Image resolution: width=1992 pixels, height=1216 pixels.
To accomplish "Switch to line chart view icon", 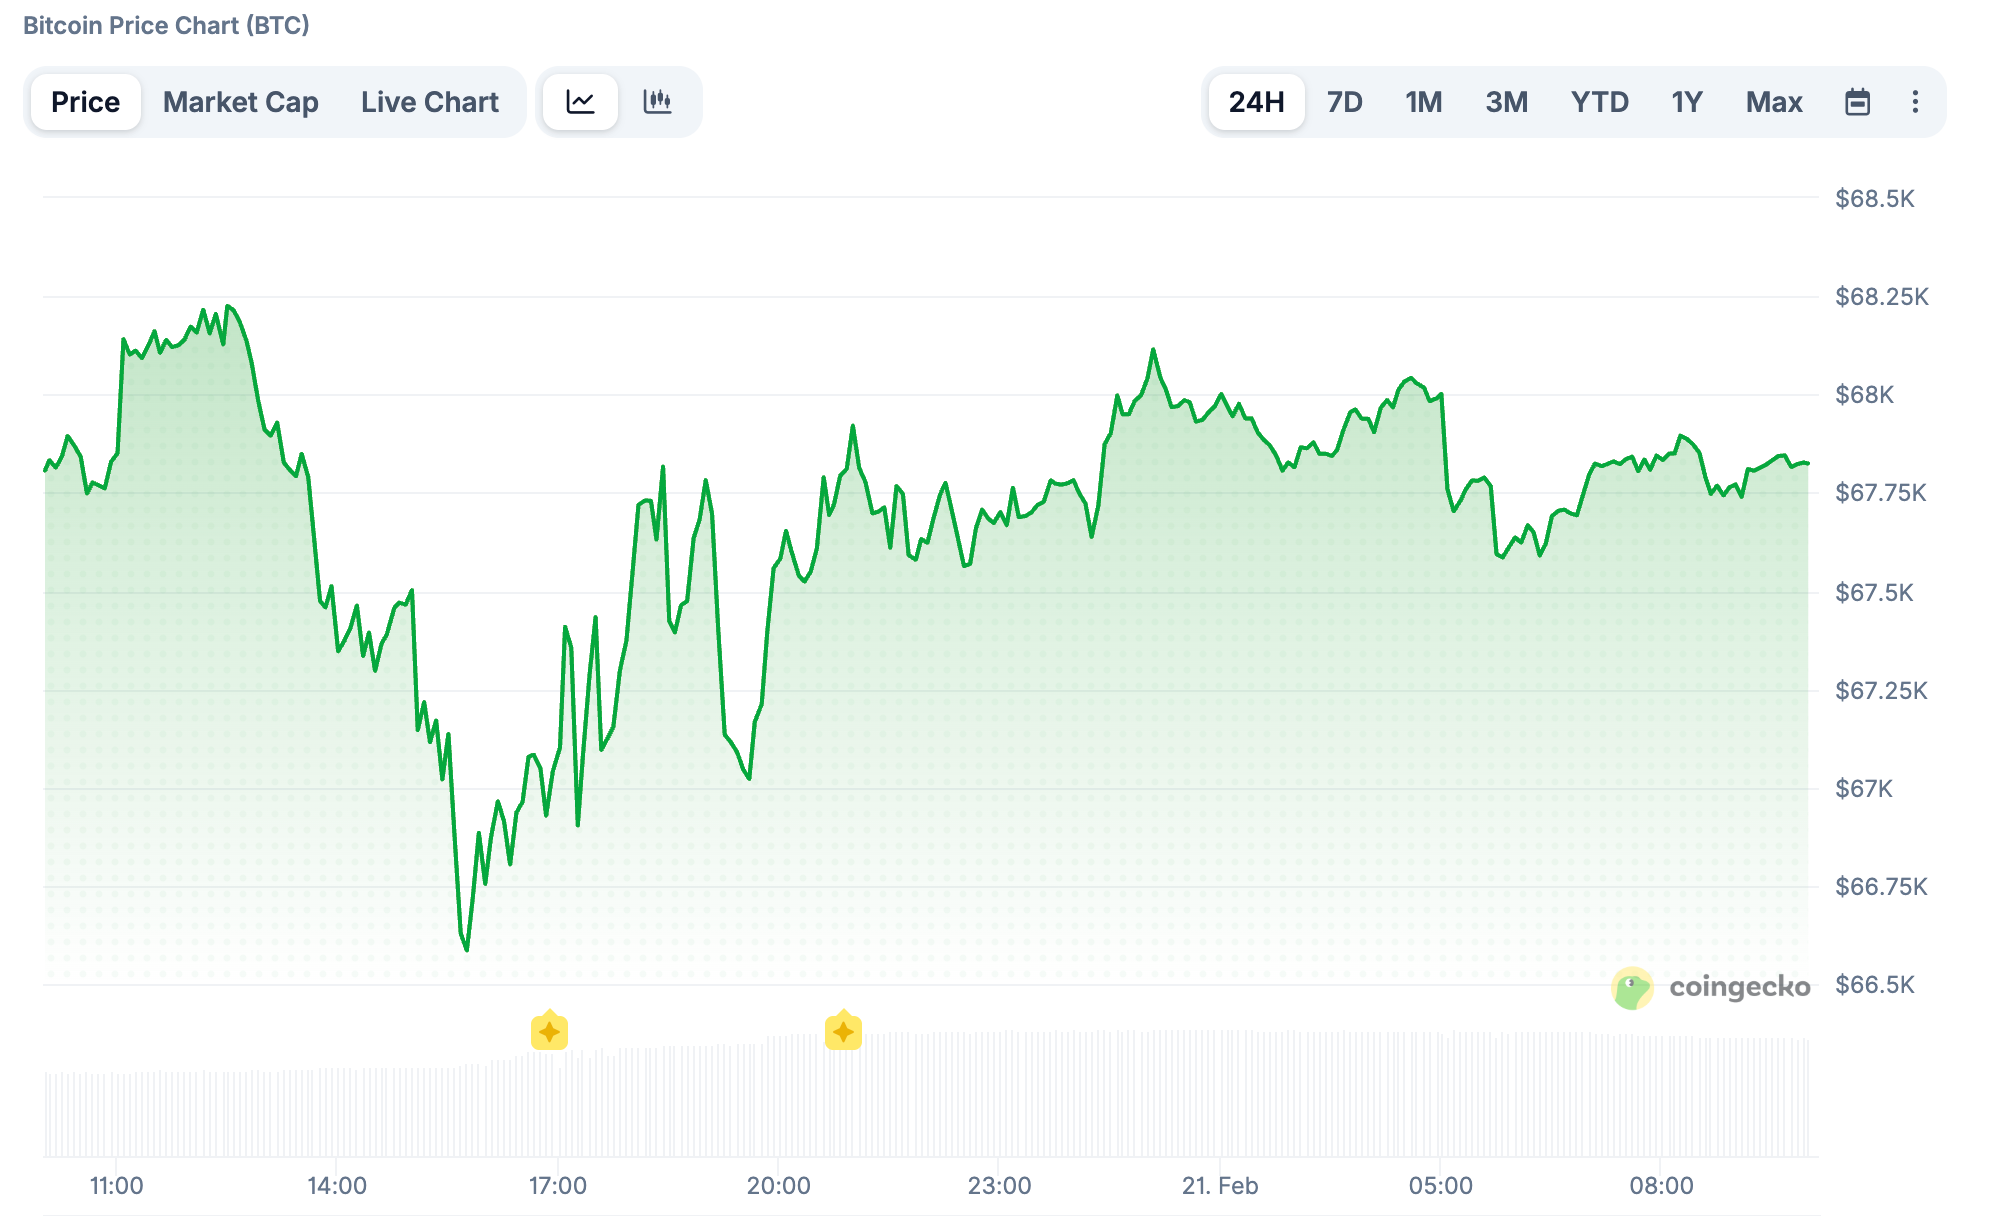I will (580, 102).
